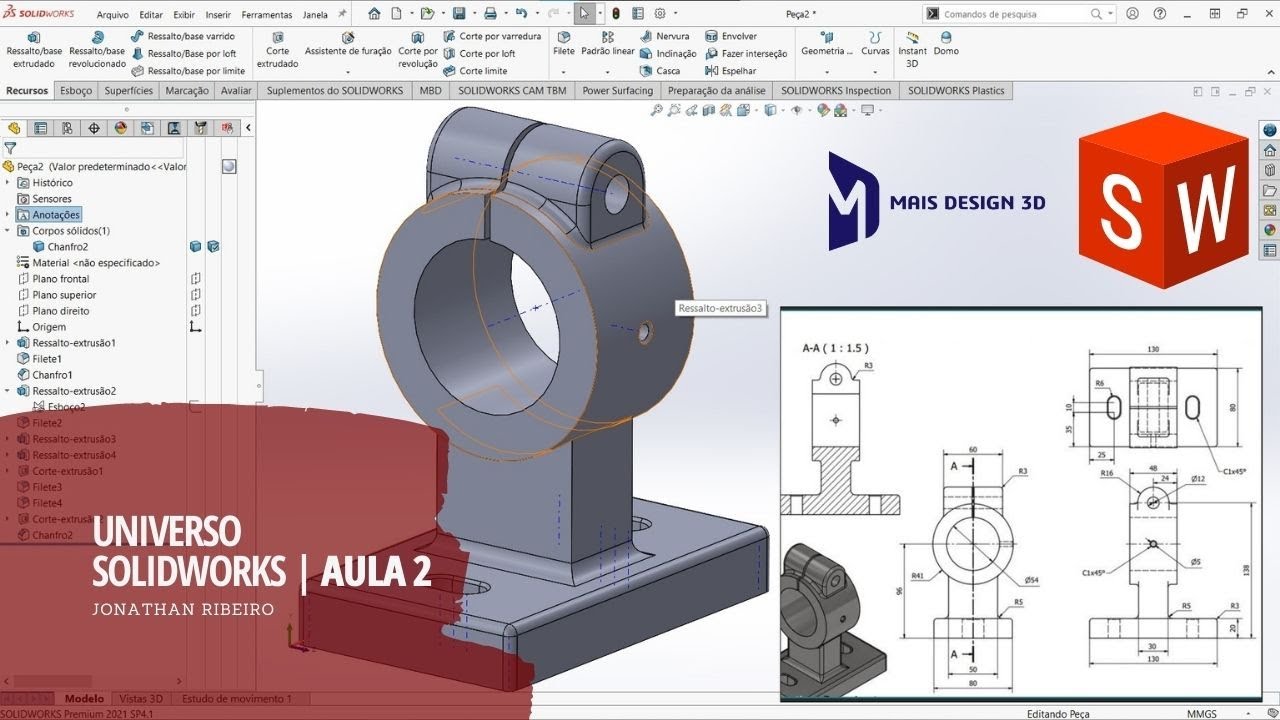Choose Ressalto/base varrido
This screenshot has width=1280, height=720.
click(x=183, y=36)
